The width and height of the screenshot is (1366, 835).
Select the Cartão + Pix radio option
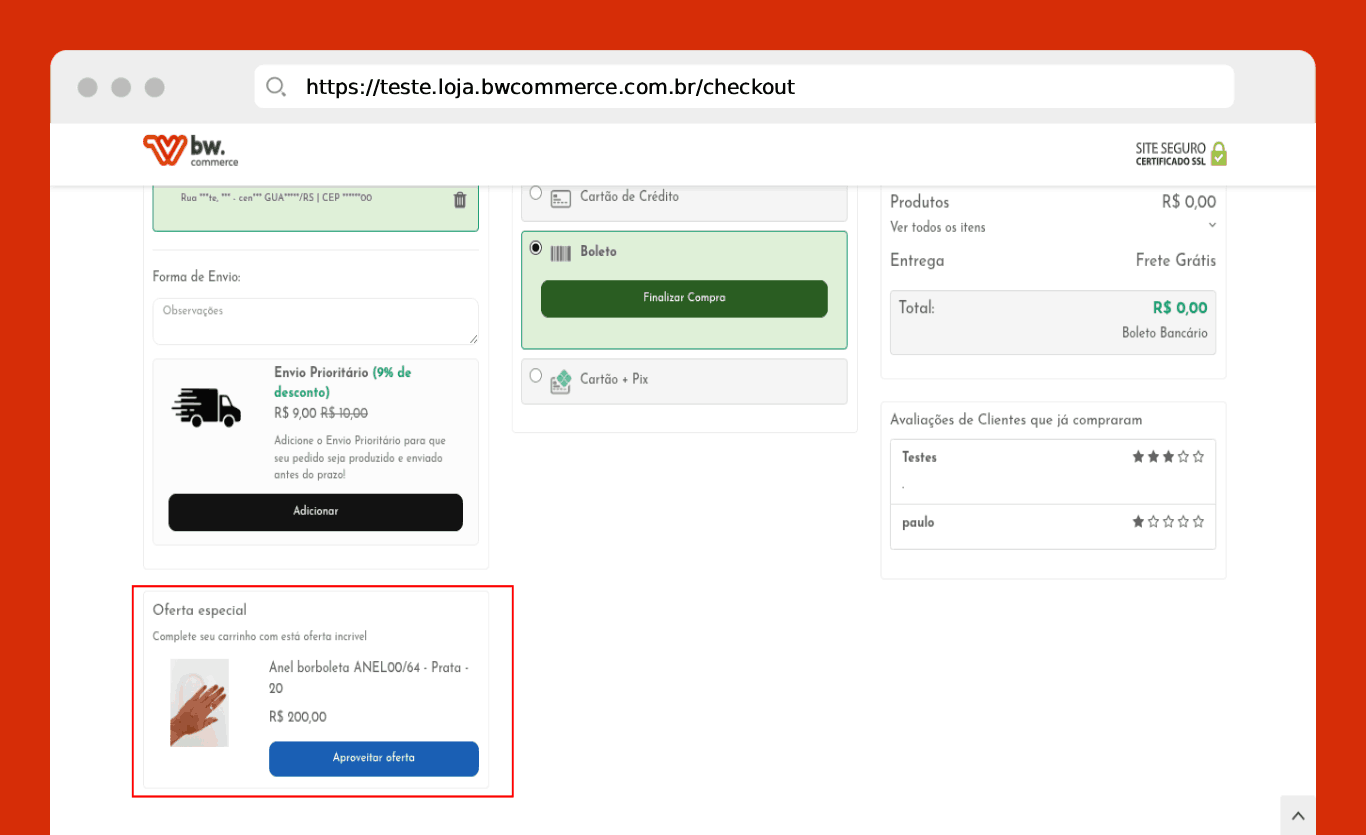pyautogui.click(x=536, y=376)
